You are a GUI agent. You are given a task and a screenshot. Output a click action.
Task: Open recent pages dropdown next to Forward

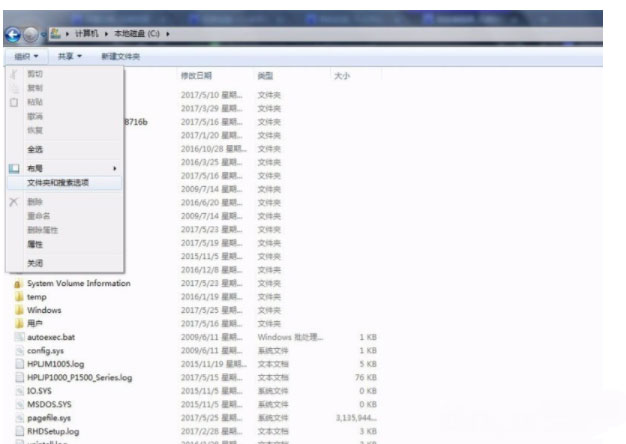[44, 35]
